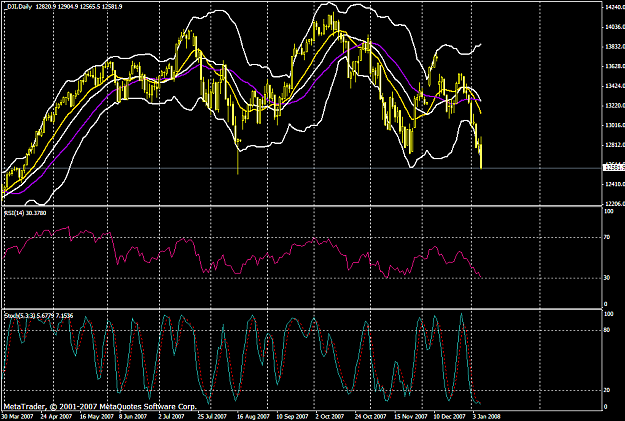Select the 13220.0 price axis label

(615, 106)
